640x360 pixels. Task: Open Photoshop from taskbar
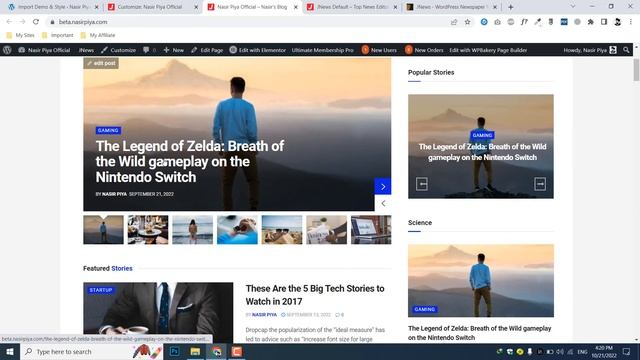point(174,351)
